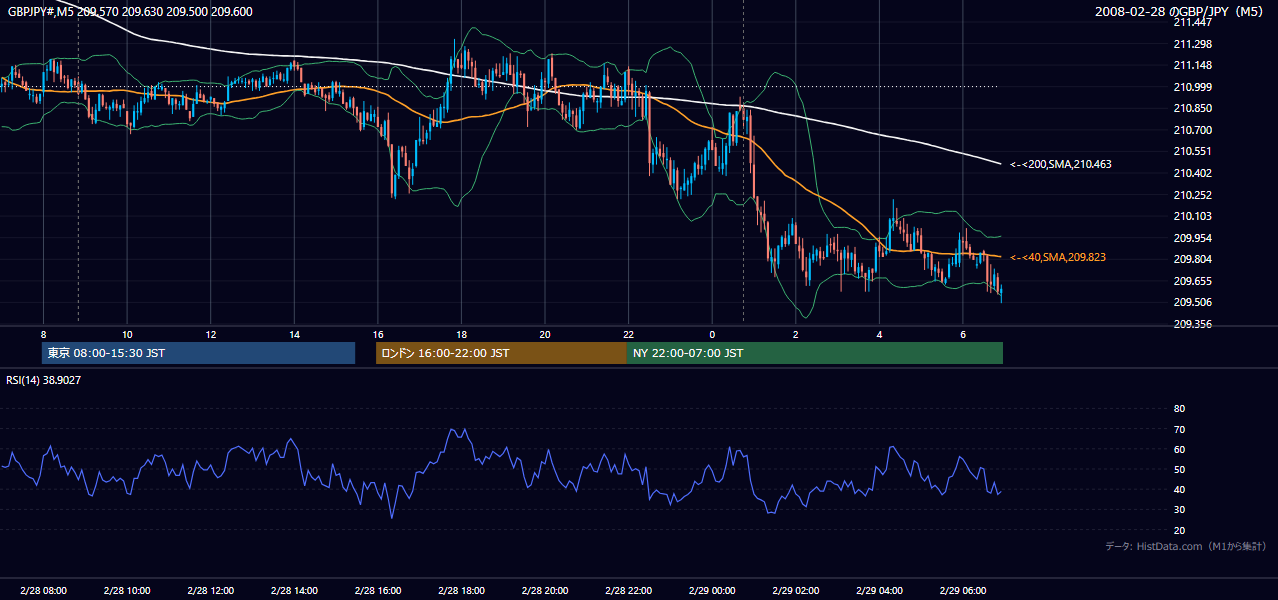The height and width of the screenshot is (600, 1278).
Task: Click price level 209.506 on the axis
Action: coord(1193,302)
